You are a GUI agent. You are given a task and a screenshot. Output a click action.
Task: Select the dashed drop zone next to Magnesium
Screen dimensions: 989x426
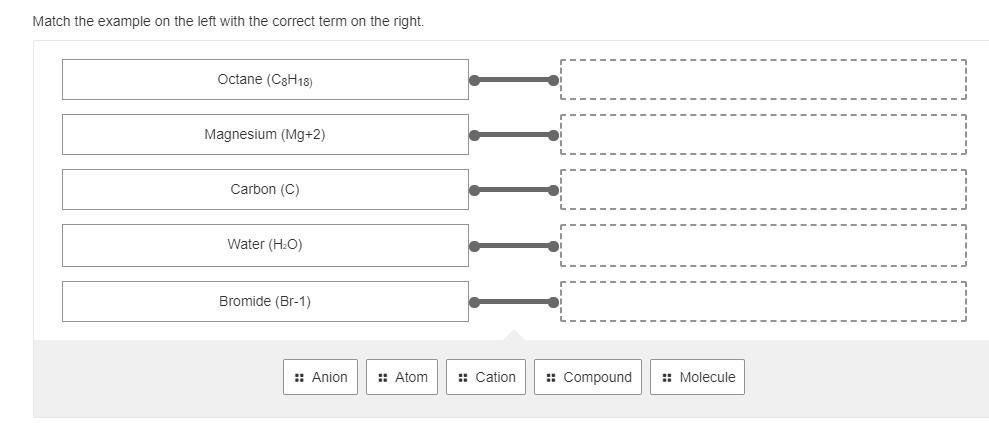tap(763, 134)
